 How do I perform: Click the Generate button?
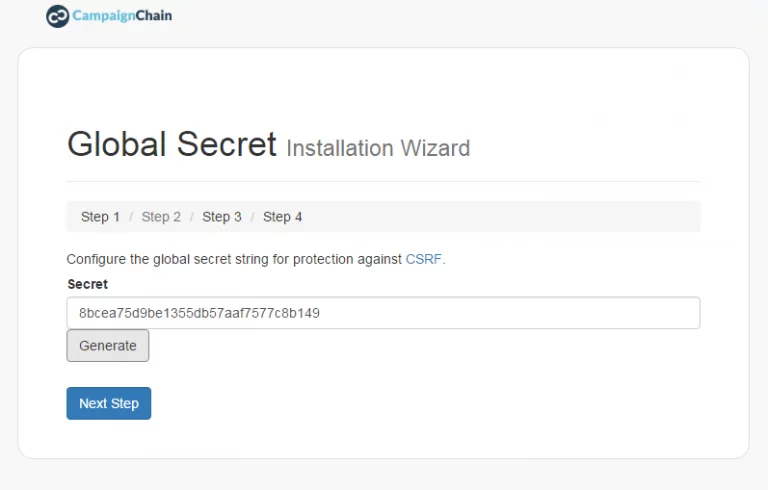pyautogui.click(x=108, y=345)
